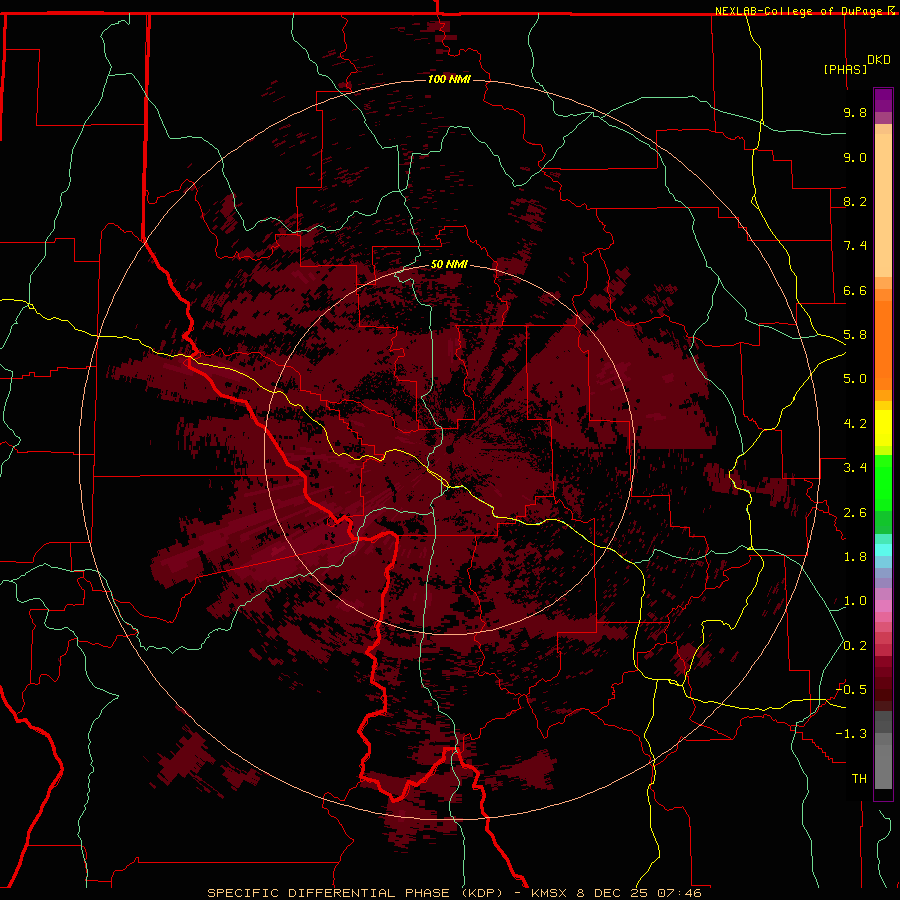Click the 4.2 scale value
Screen dimensions: 900x900
855,424
